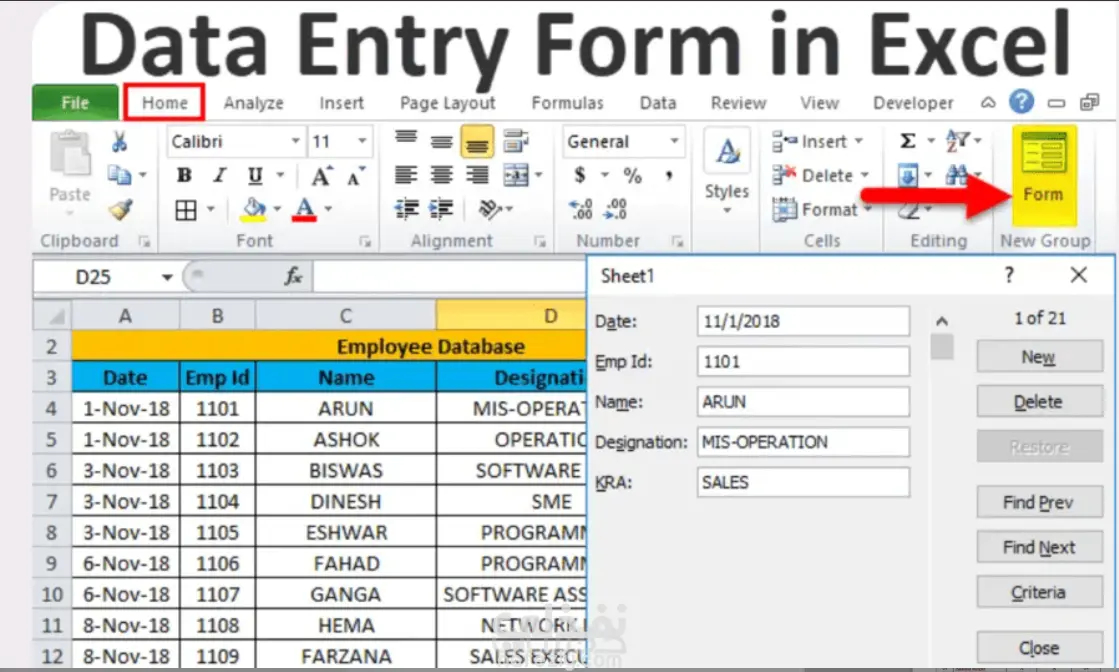Click Criteria in the form

1039,592
